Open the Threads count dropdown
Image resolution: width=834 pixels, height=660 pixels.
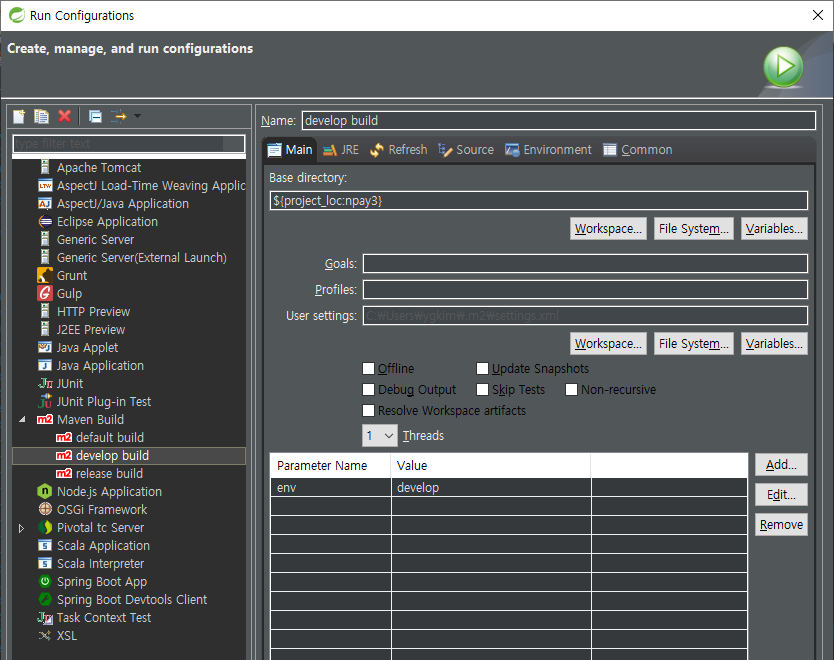click(x=380, y=436)
